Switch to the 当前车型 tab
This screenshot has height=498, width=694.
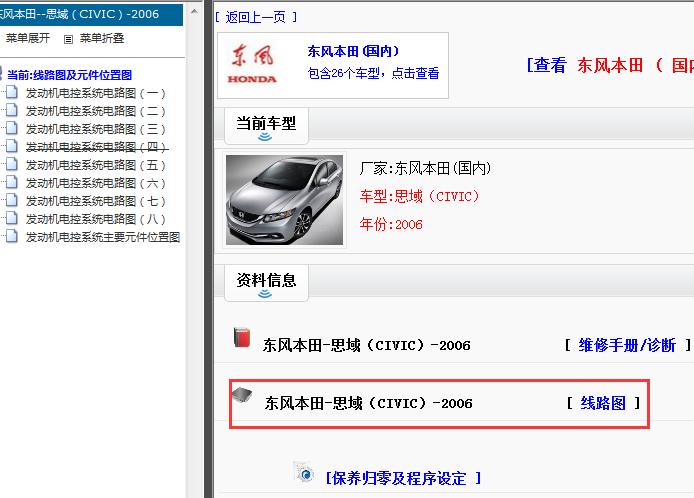click(266, 125)
